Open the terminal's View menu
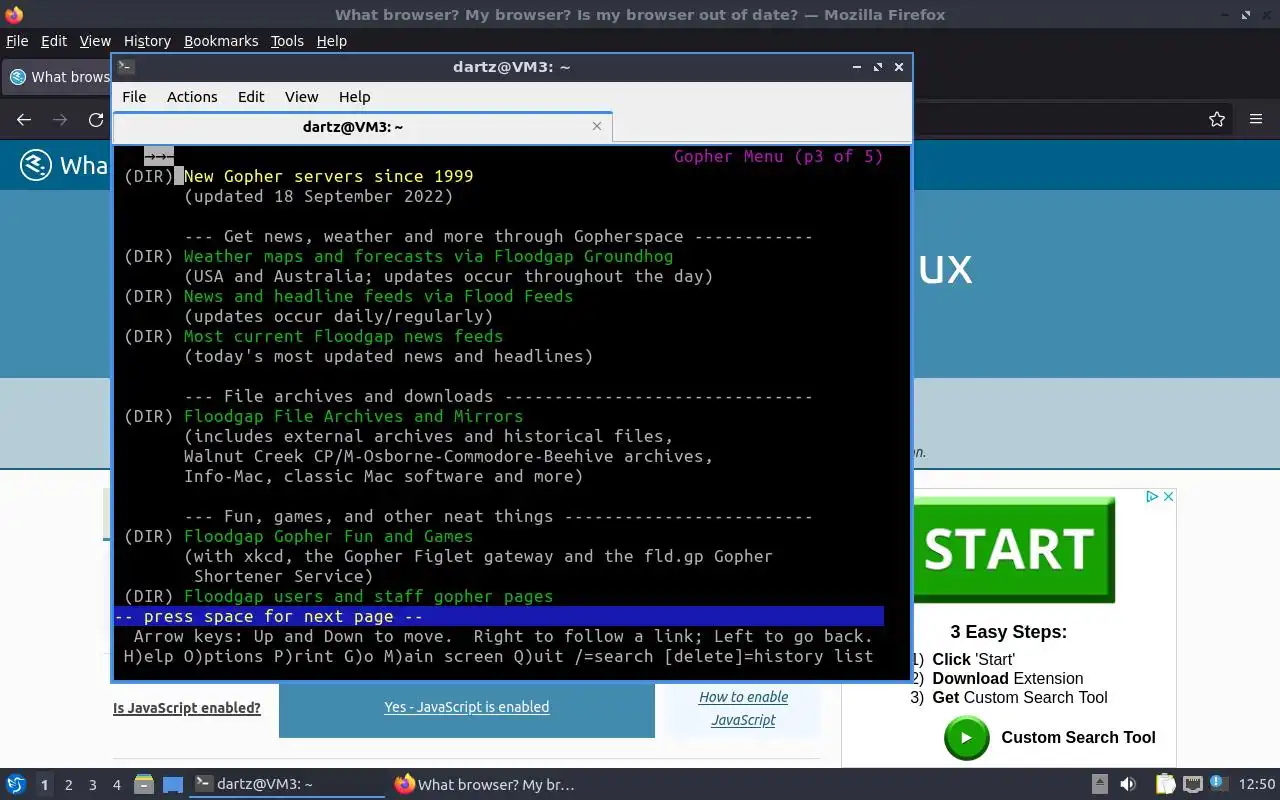This screenshot has width=1280, height=800. click(x=301, y=97)
